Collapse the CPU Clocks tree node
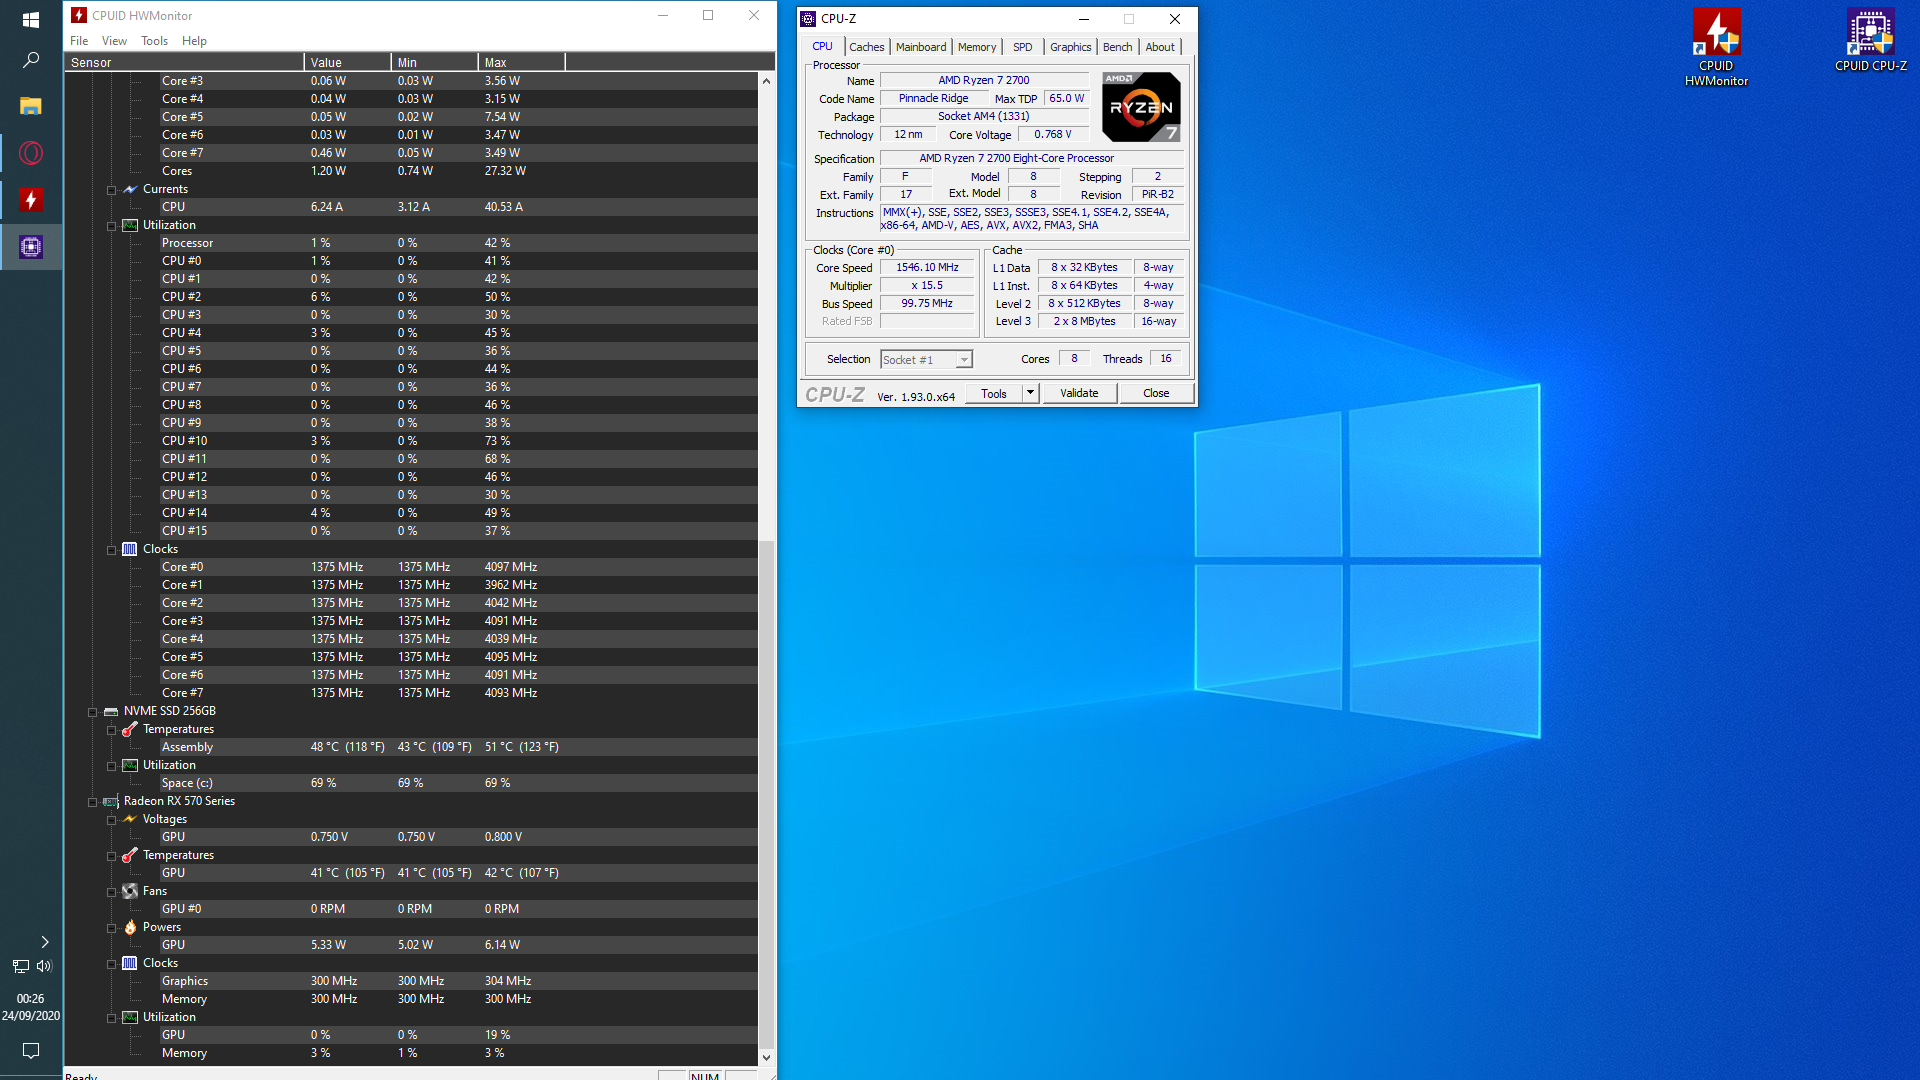Viewport: 1920px width, 1080px height. point(112,550)
